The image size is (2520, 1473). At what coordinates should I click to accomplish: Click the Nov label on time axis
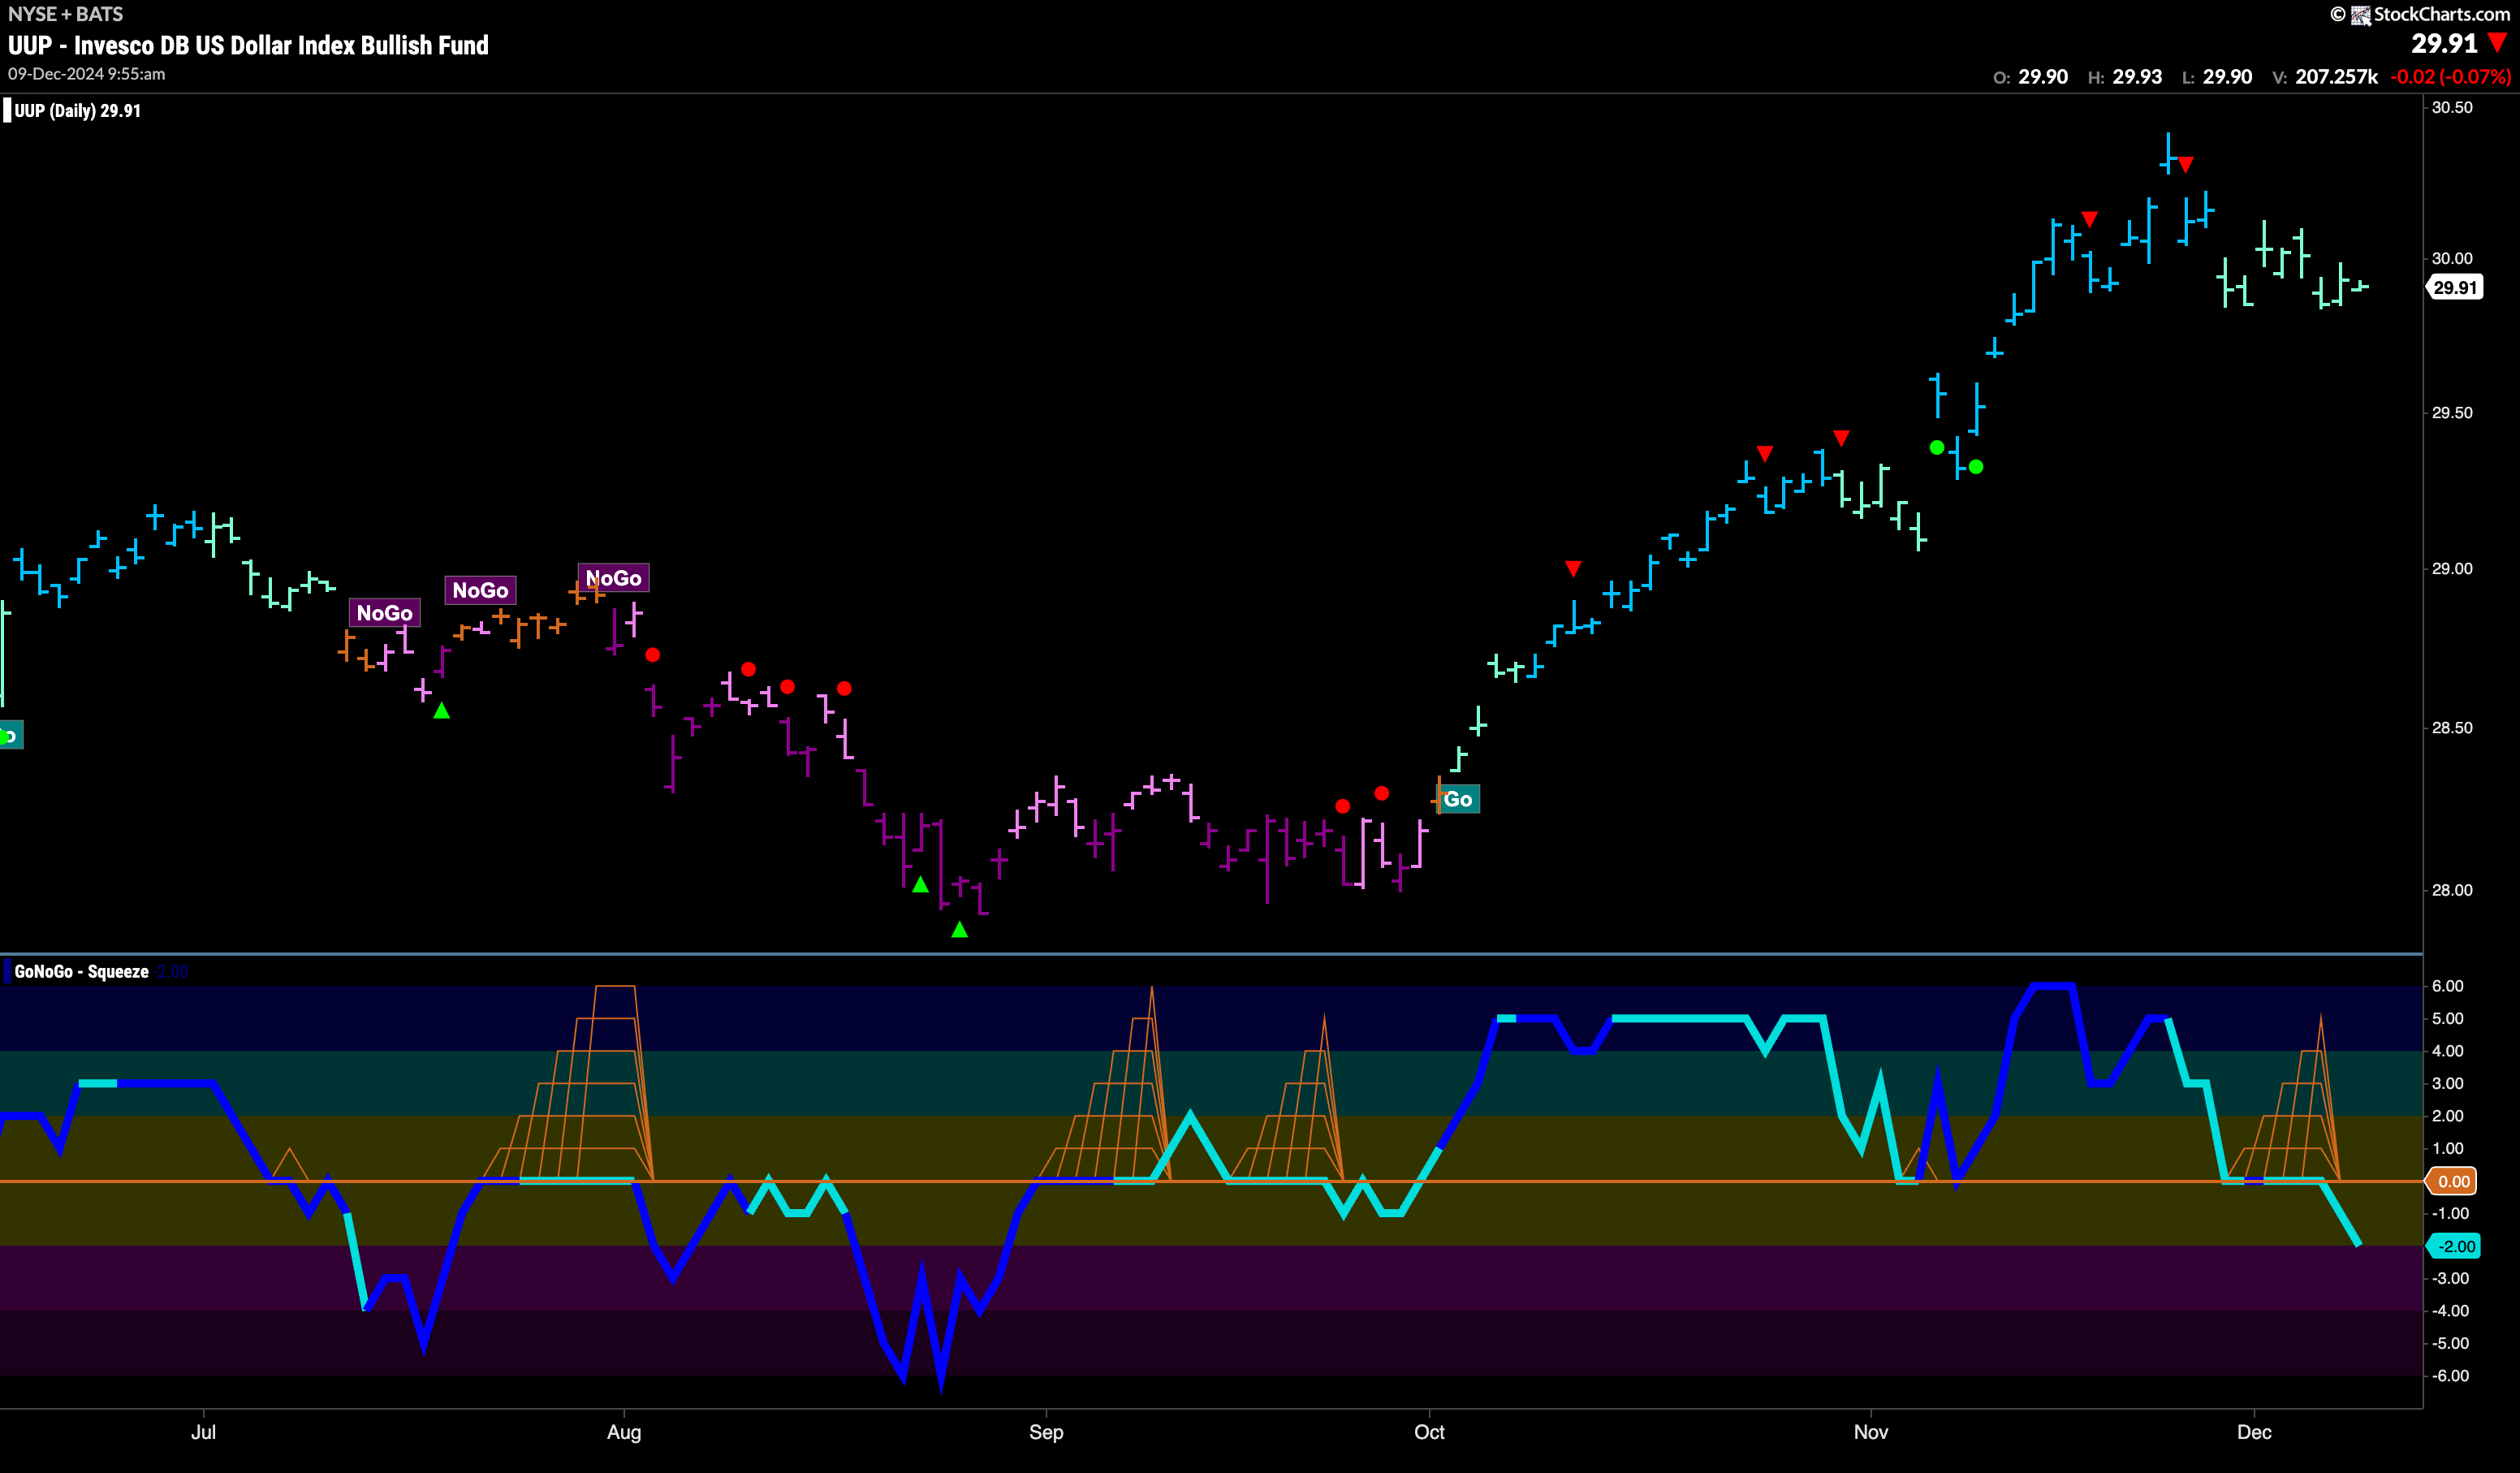pyautogui.click(x=1871, y=1432)
